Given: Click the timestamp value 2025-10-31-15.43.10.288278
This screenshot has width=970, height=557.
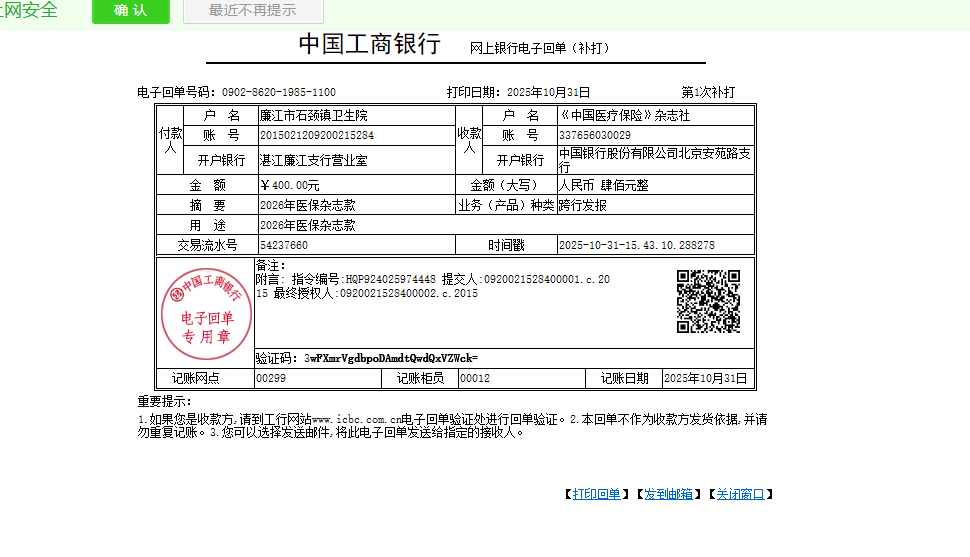Looking at the screenshot, I should point(636,245).
